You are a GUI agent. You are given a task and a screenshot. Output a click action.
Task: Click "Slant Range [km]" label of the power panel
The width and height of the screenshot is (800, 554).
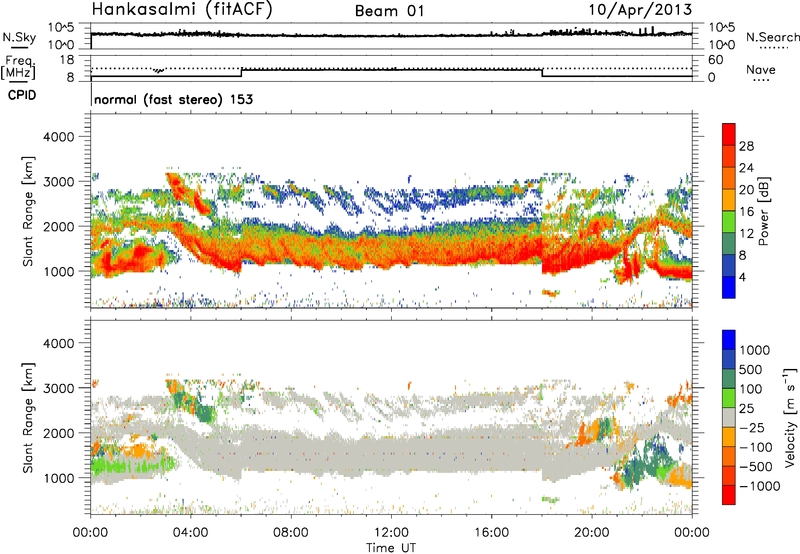[x=28, y=211]
